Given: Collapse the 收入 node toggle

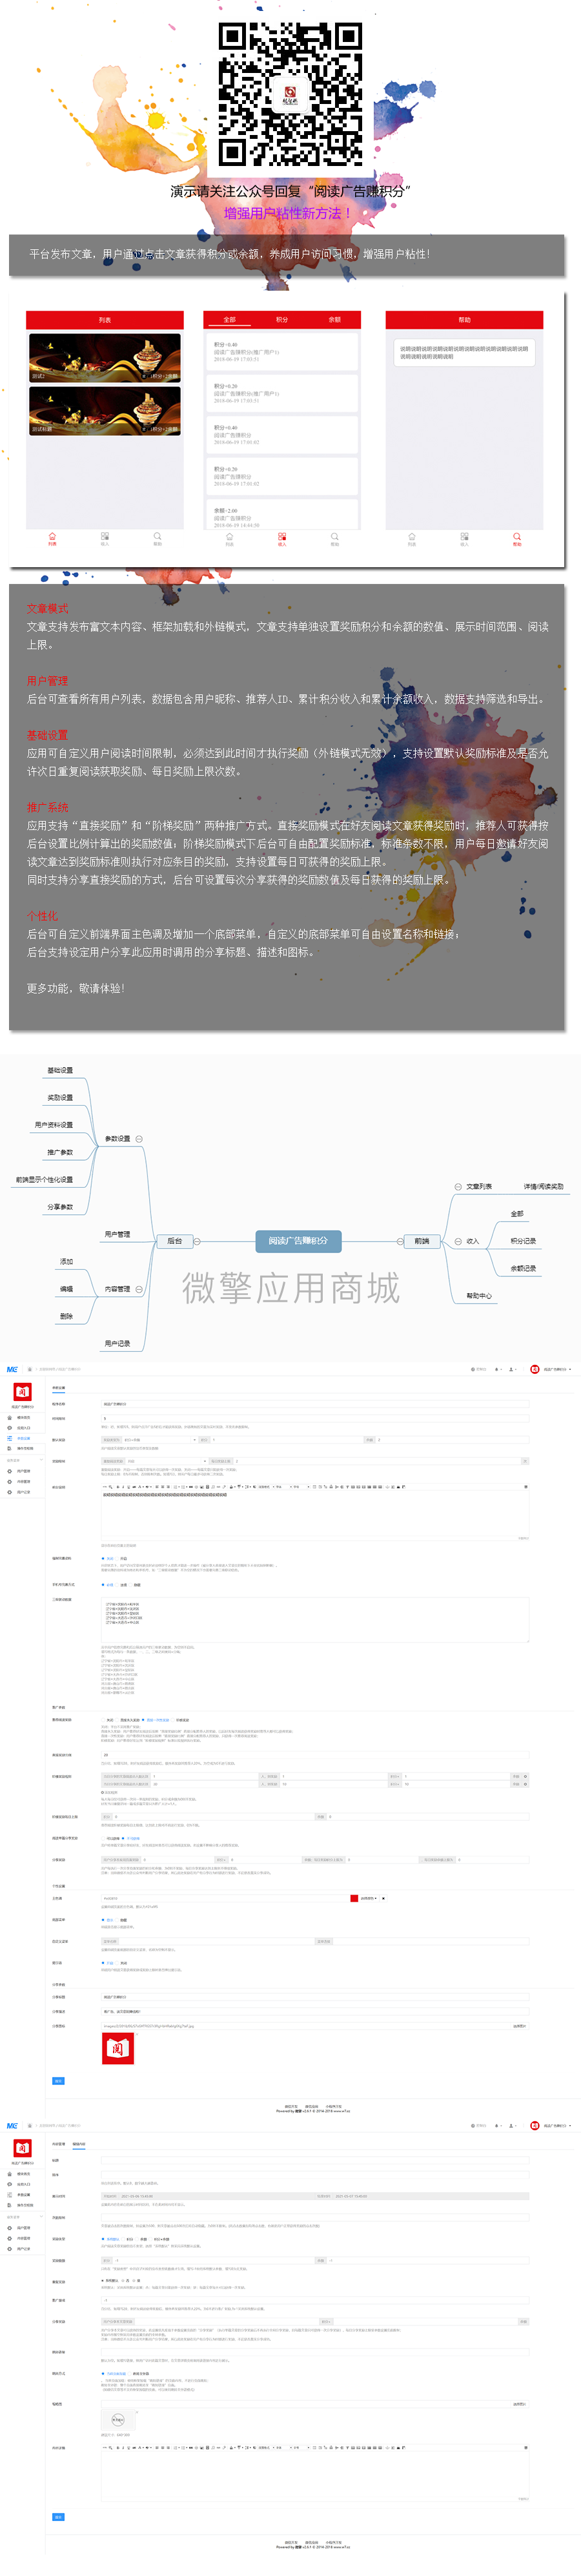Looking at the screenshot, I should [457, 1241].
